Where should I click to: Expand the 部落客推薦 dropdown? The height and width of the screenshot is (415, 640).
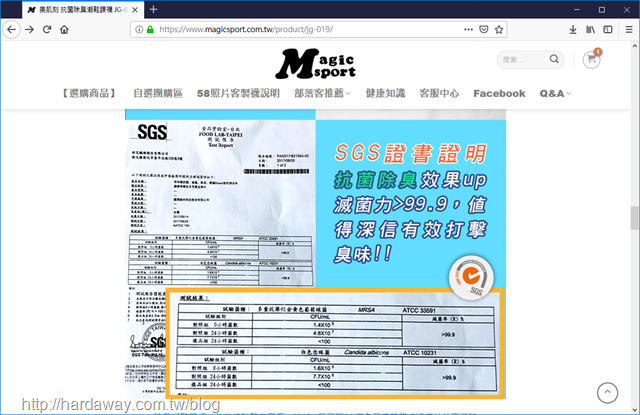tap(322, 93)
